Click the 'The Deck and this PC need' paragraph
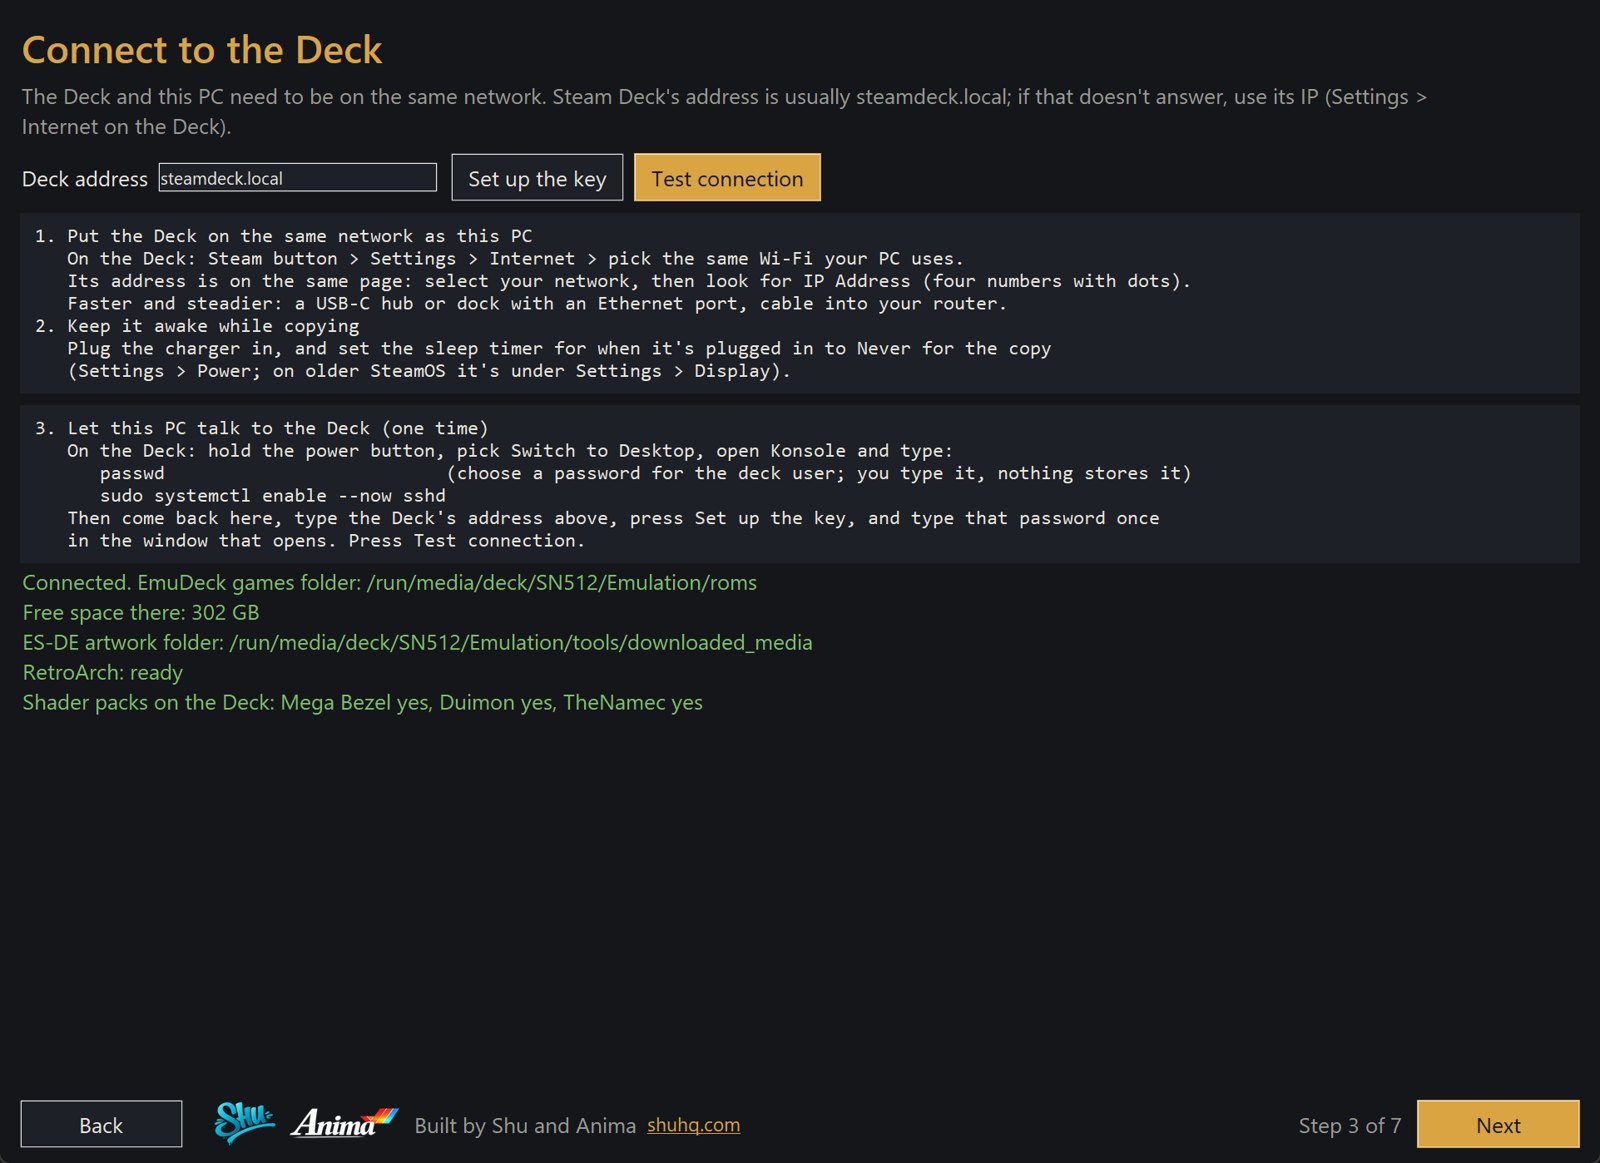Screen dimensions: 1600x1163 (x=724, y=112)
